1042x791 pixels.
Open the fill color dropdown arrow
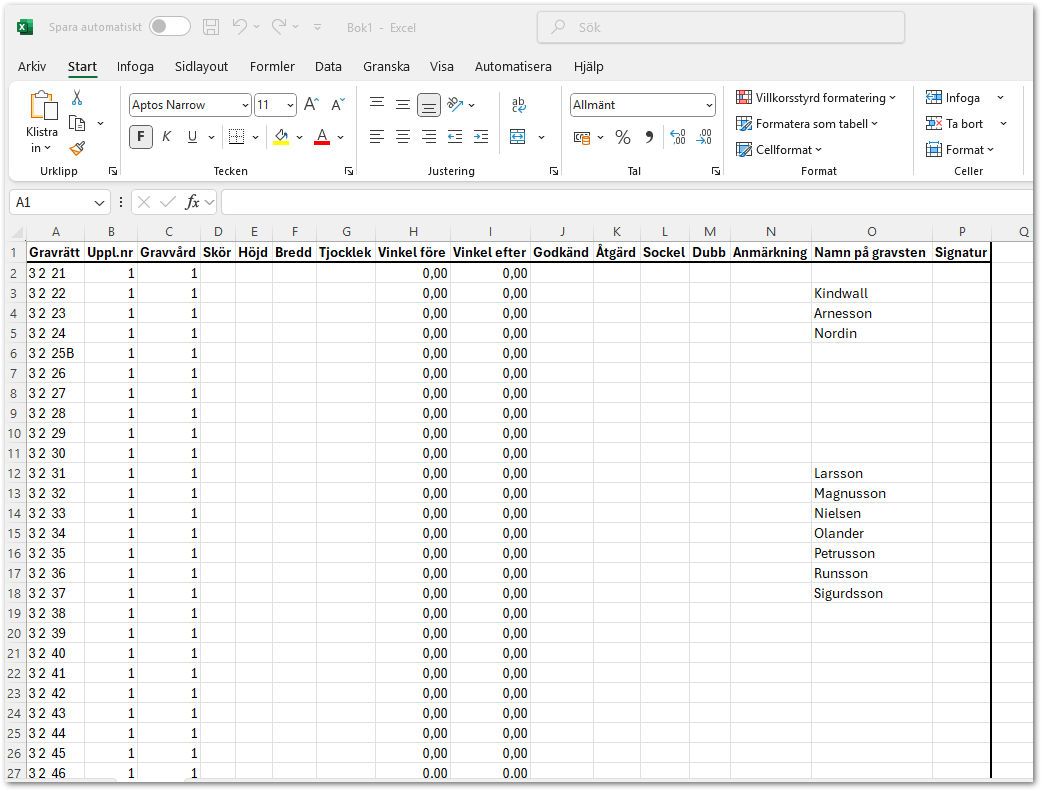click(x=300, y=138)
